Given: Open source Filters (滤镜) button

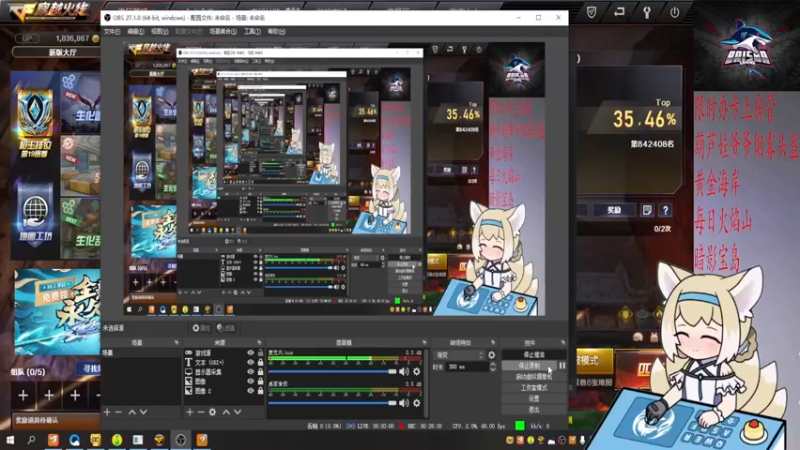Looking at the screenshot, I should click(x=226, y=328).
